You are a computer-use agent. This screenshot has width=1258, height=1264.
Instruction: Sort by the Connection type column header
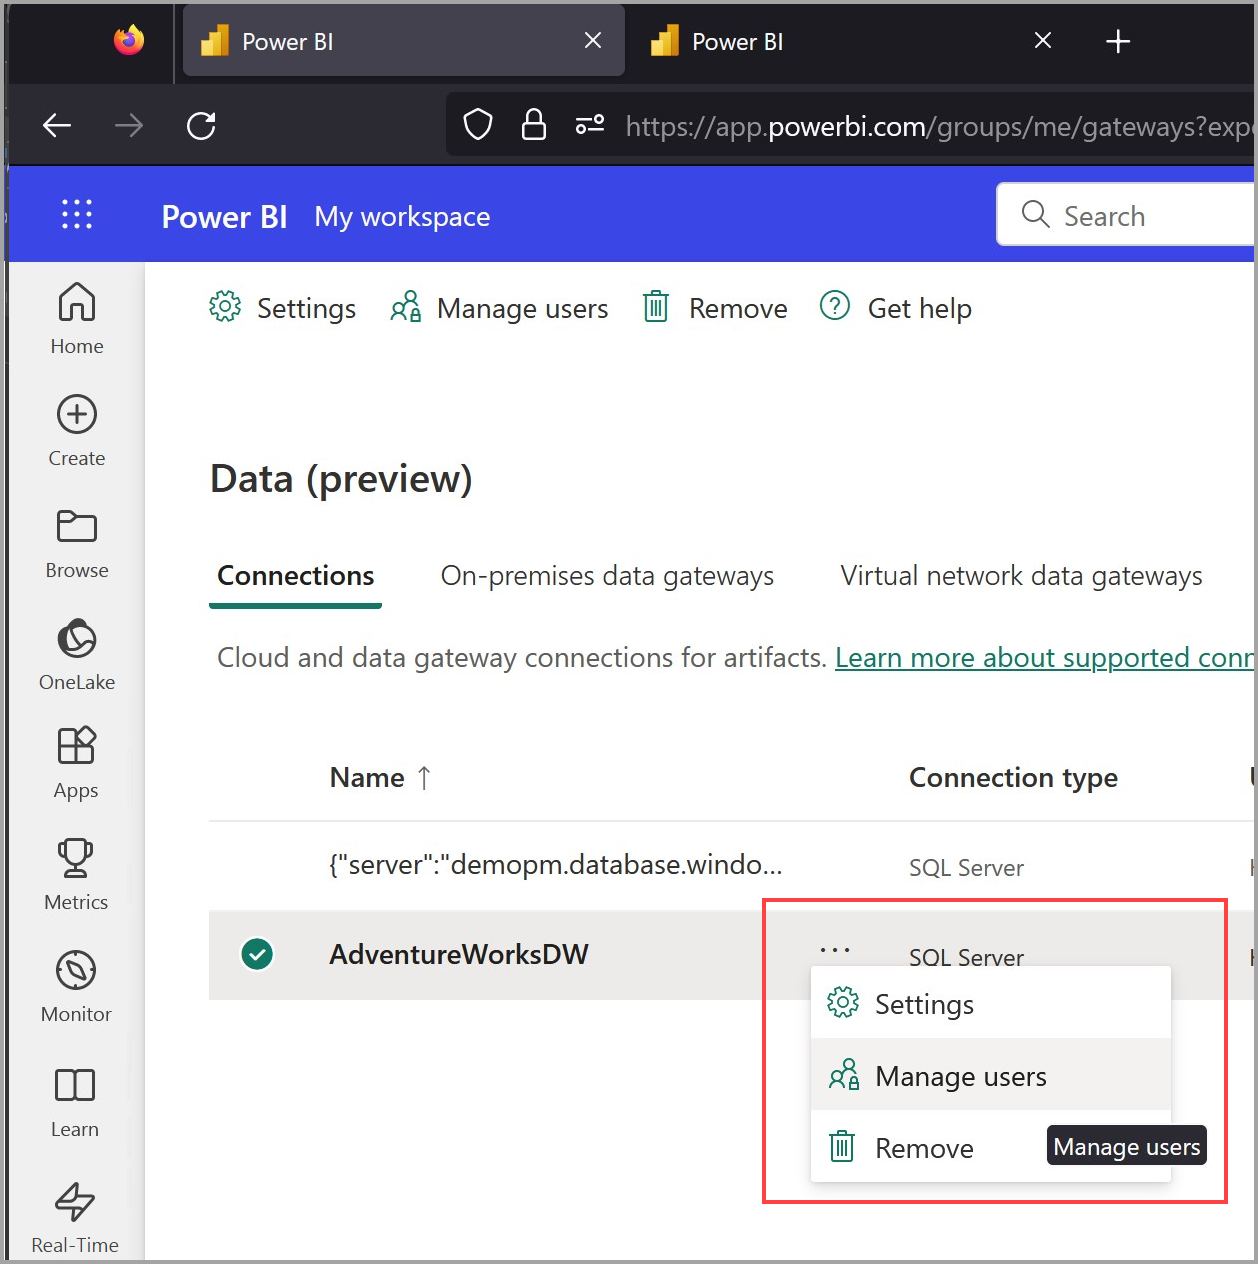pos(1013,777)
